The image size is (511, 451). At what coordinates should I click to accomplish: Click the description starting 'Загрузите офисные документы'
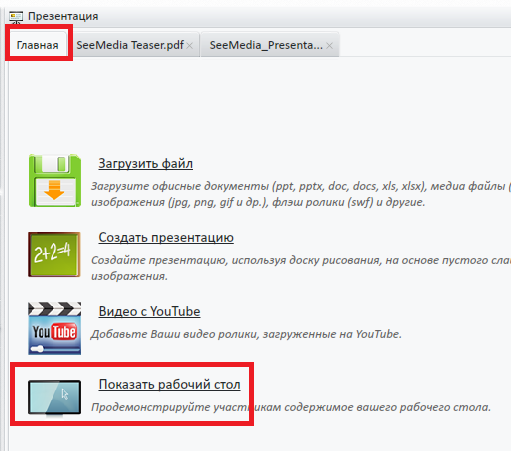coord(301,194)
